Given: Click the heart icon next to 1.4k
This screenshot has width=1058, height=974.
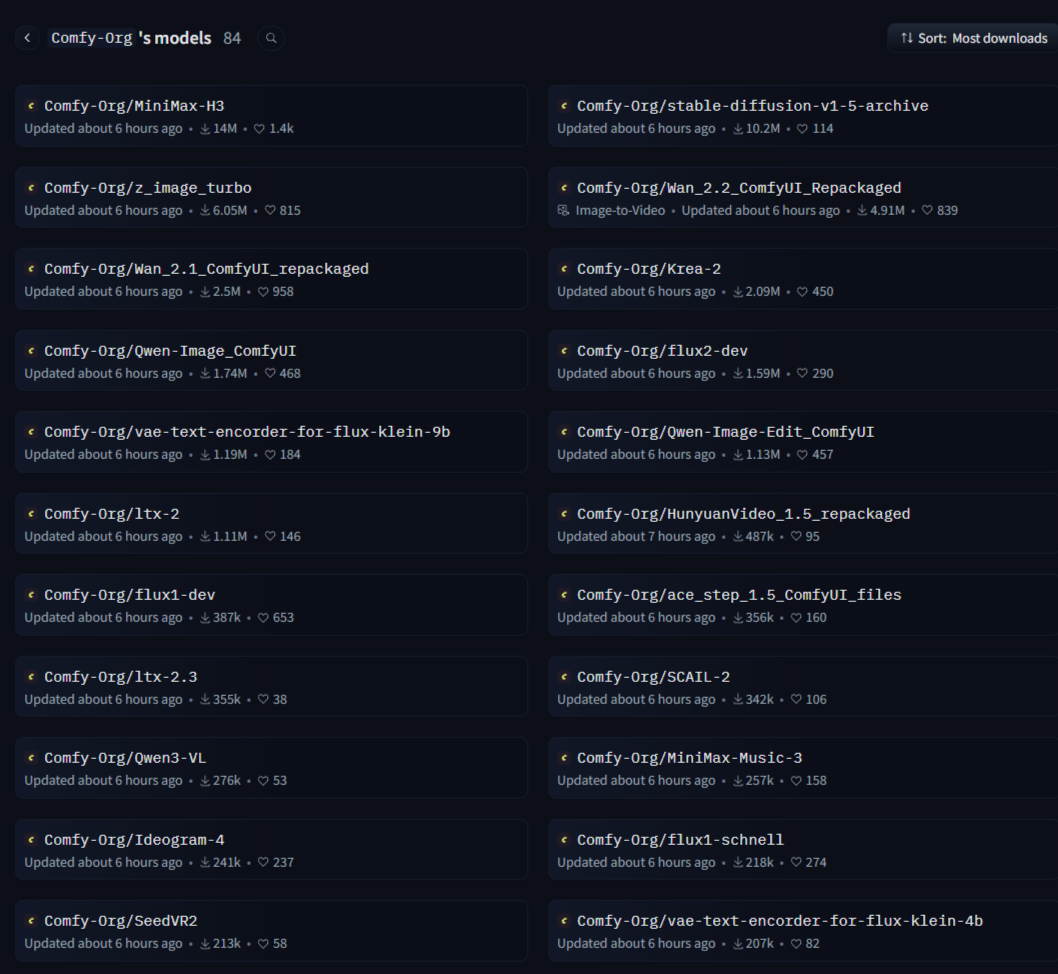Looking at the screenshot, I should coord(259,129).
